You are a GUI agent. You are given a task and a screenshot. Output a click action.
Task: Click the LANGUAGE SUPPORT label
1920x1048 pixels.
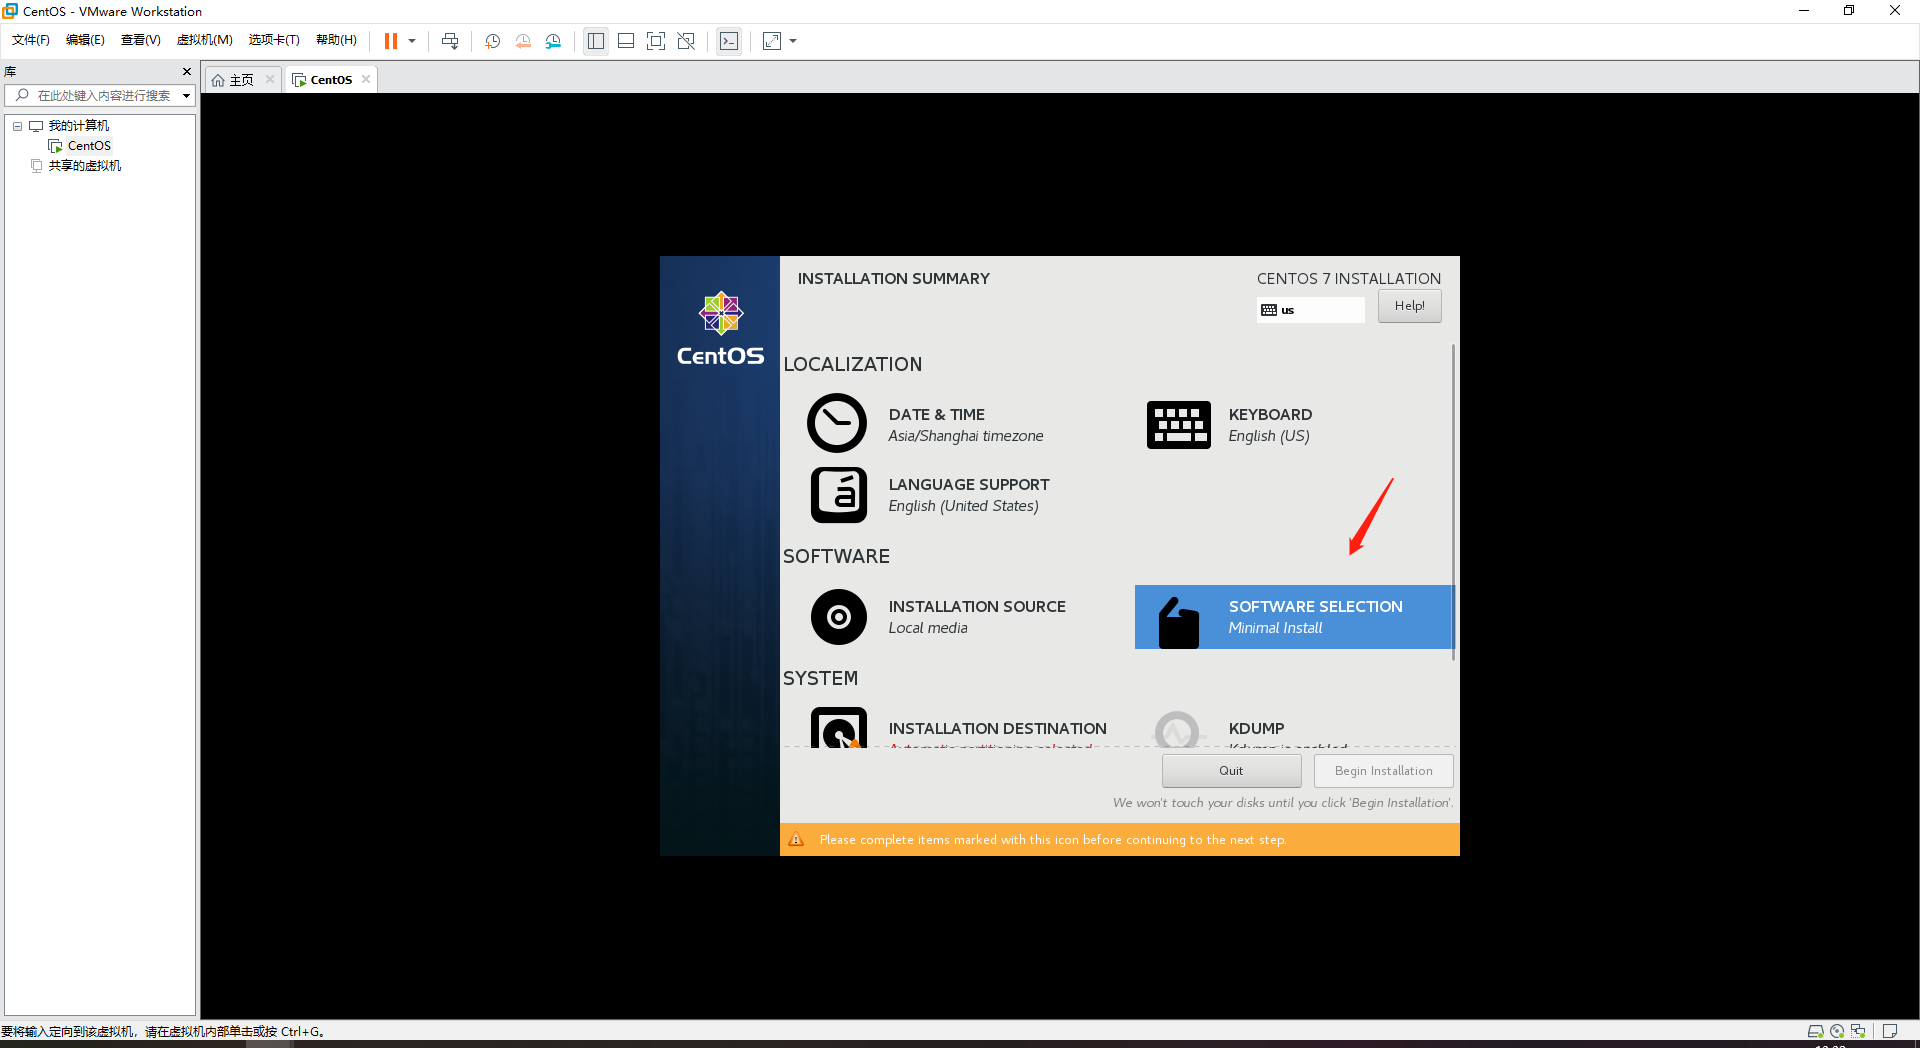(969, 484)
